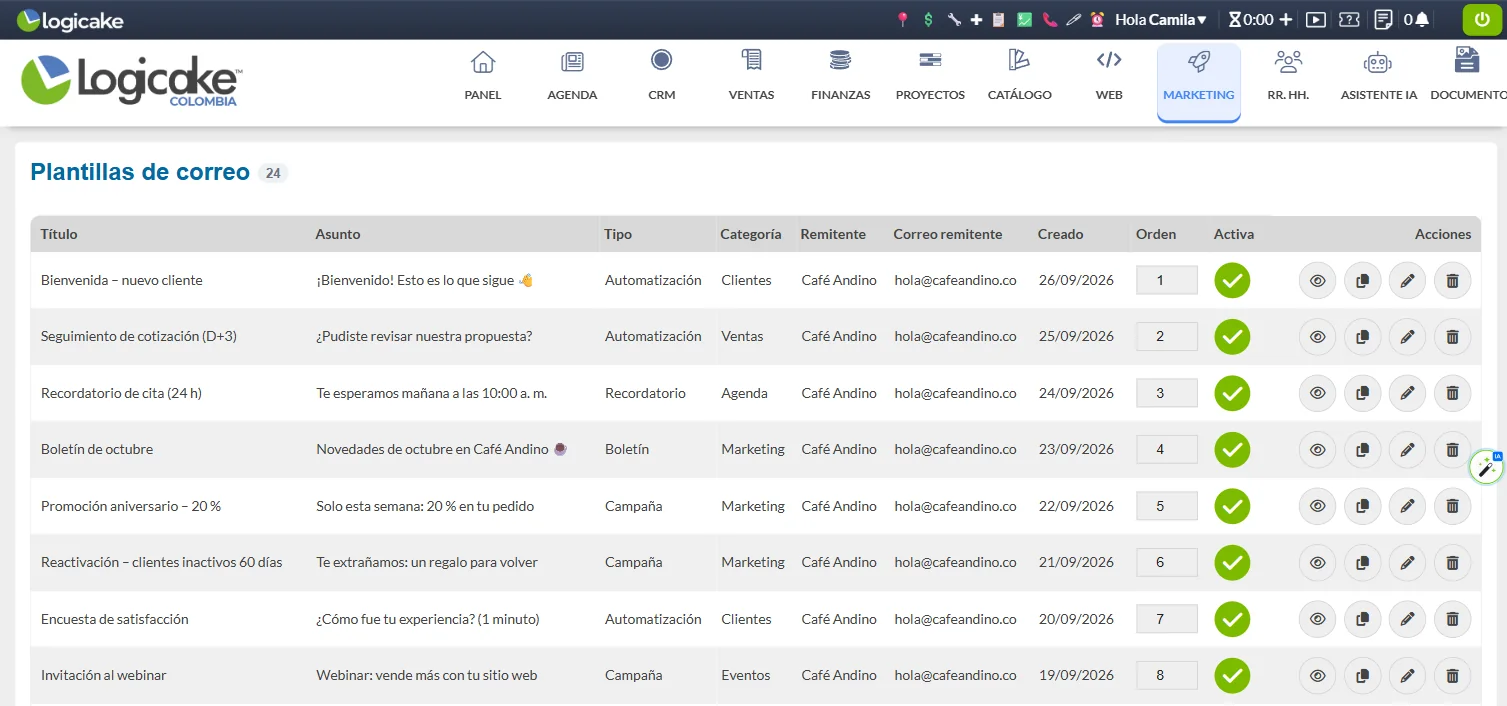Screen dimensions: 1507x706
Task: Click the Logicake Colombia logo
Action: tap(130, 81)
